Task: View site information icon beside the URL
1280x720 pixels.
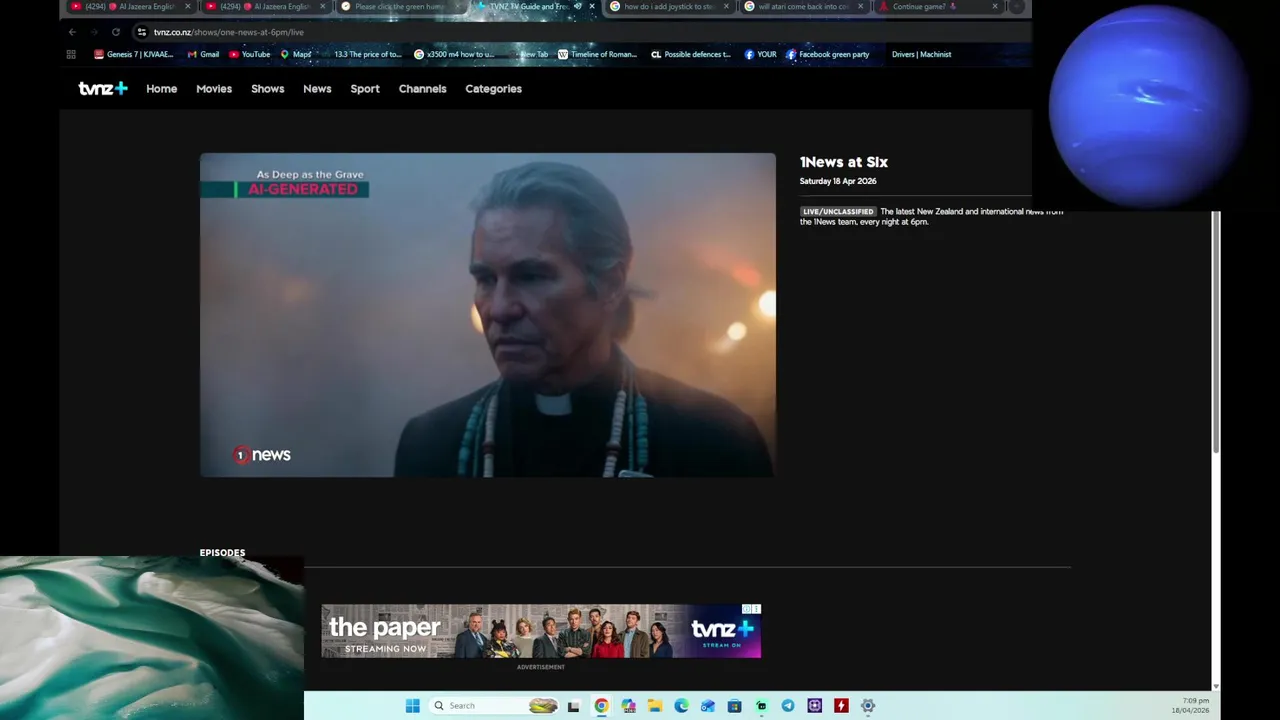Action: pyautogui.click(x=142, y=32)
